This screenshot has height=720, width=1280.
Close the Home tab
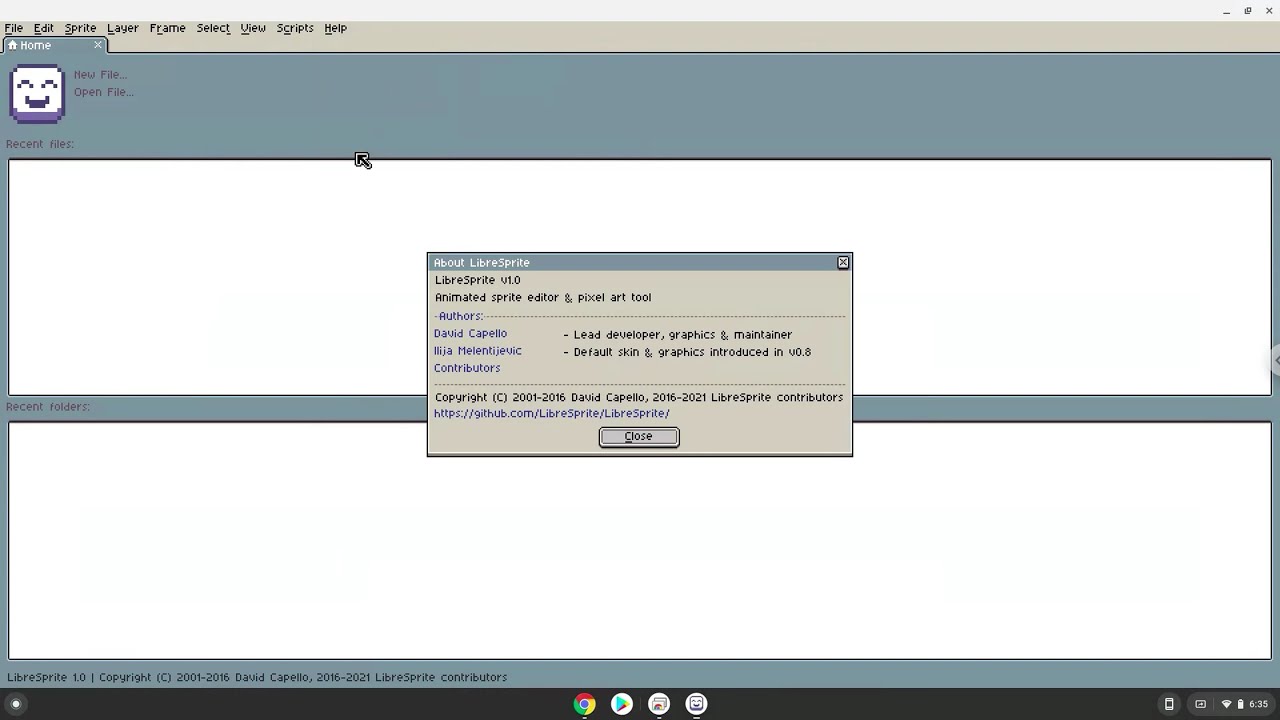pyautogui.click(x=98, y=45)
